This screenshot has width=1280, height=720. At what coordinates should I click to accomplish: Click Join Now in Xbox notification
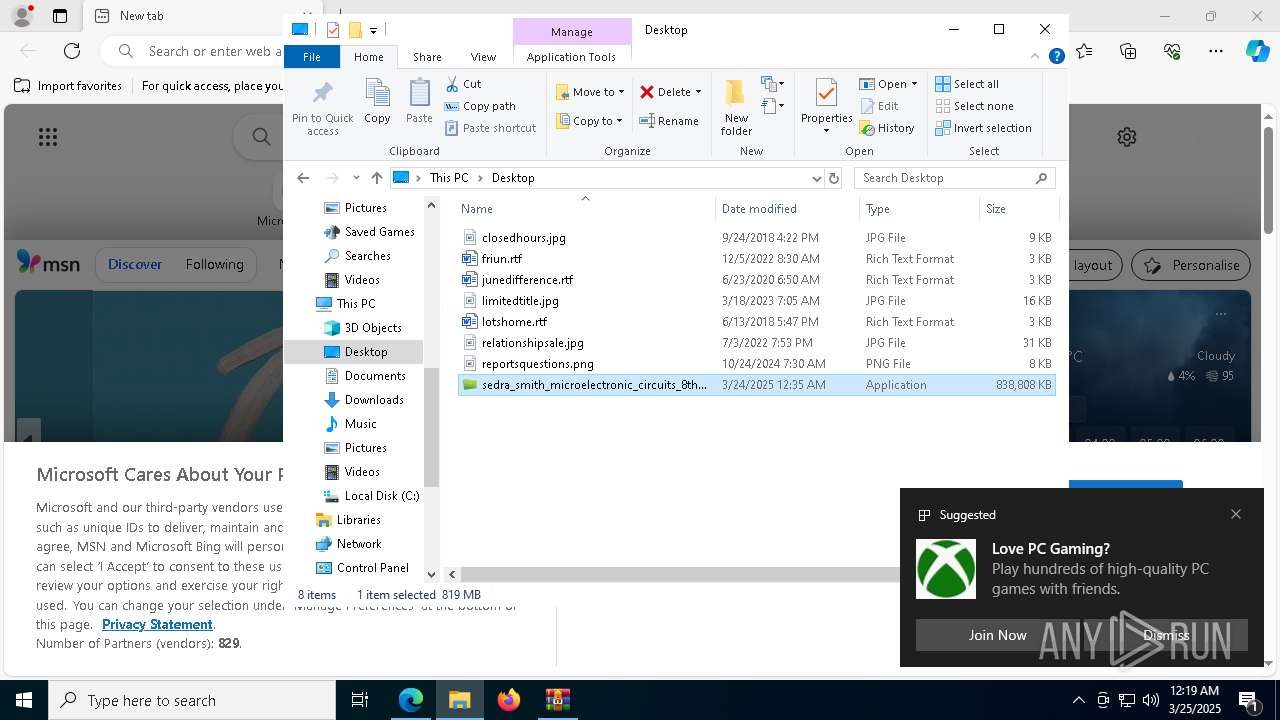(x=997, y=635)
